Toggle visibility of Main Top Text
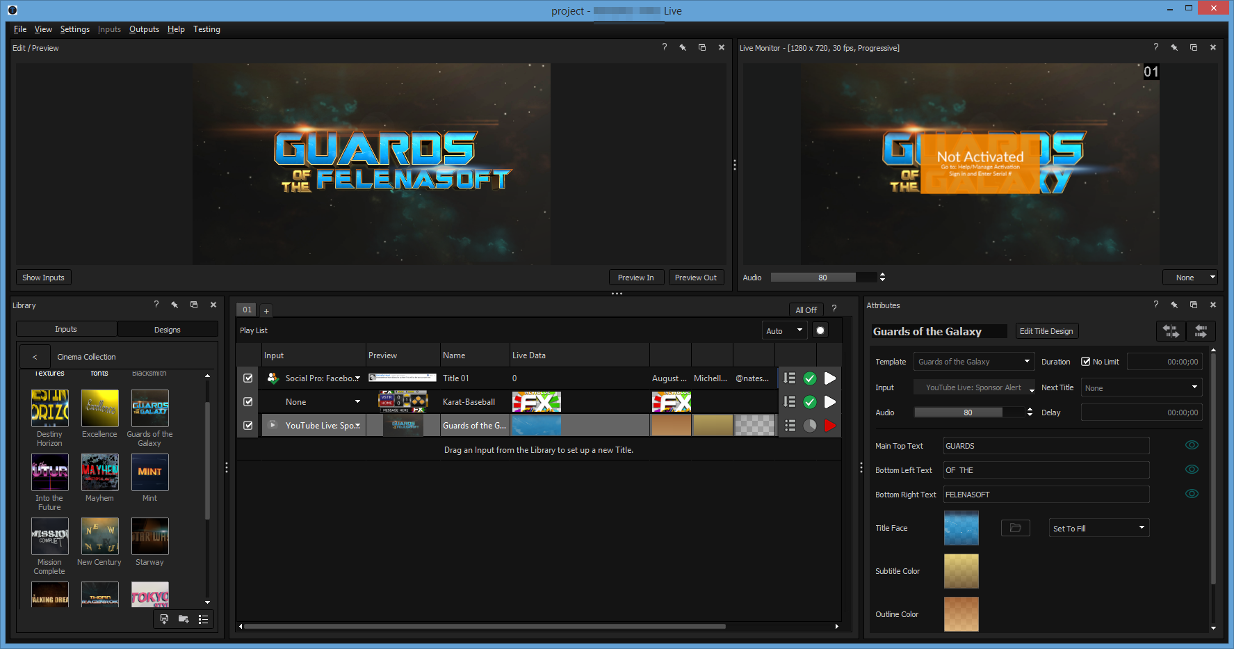This screenshot has width=1234, height=649. [x=1191, y=446]
